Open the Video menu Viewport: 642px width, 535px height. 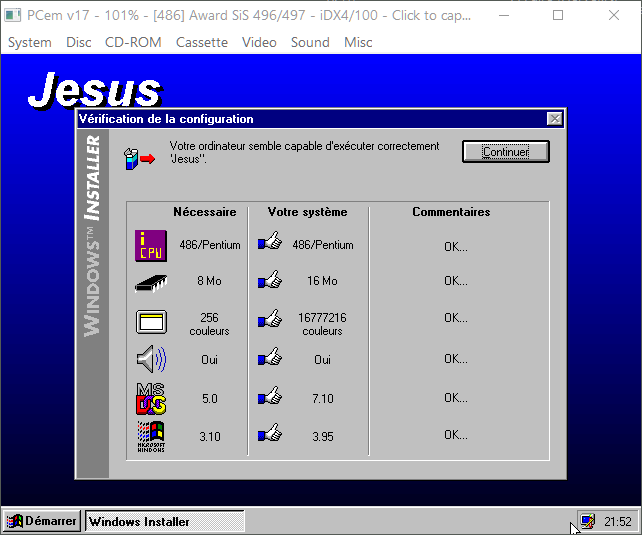tap(259, 42)
